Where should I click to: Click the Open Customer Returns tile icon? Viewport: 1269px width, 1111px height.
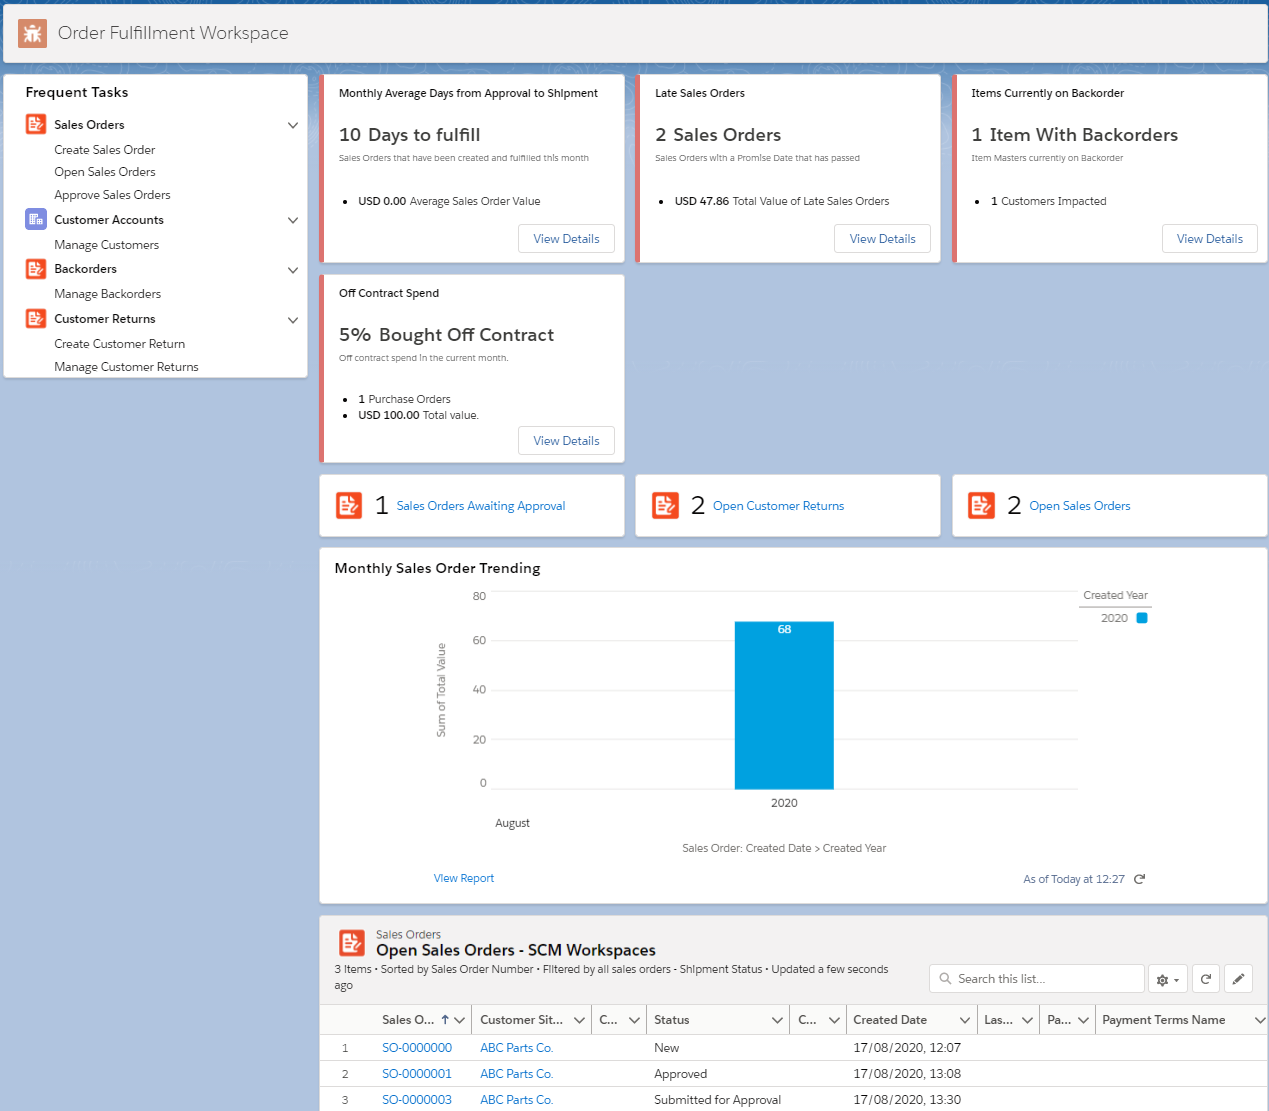point(665,505)
